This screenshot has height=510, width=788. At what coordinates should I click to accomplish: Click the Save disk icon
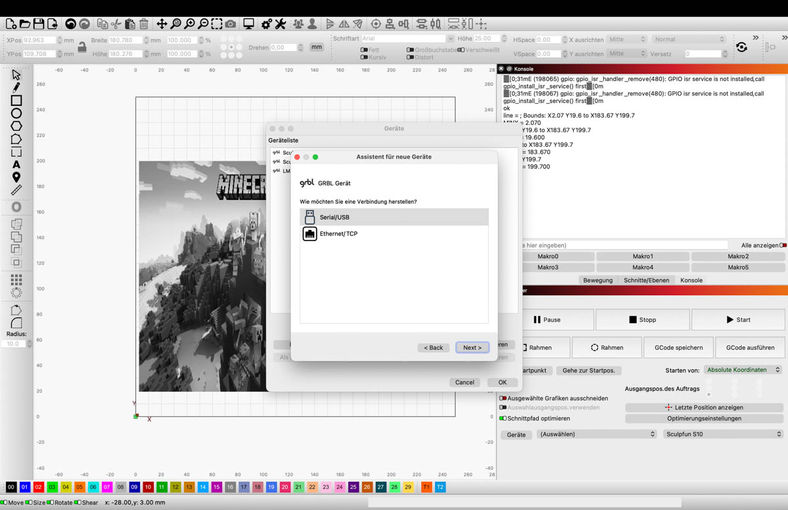point(38,24)
